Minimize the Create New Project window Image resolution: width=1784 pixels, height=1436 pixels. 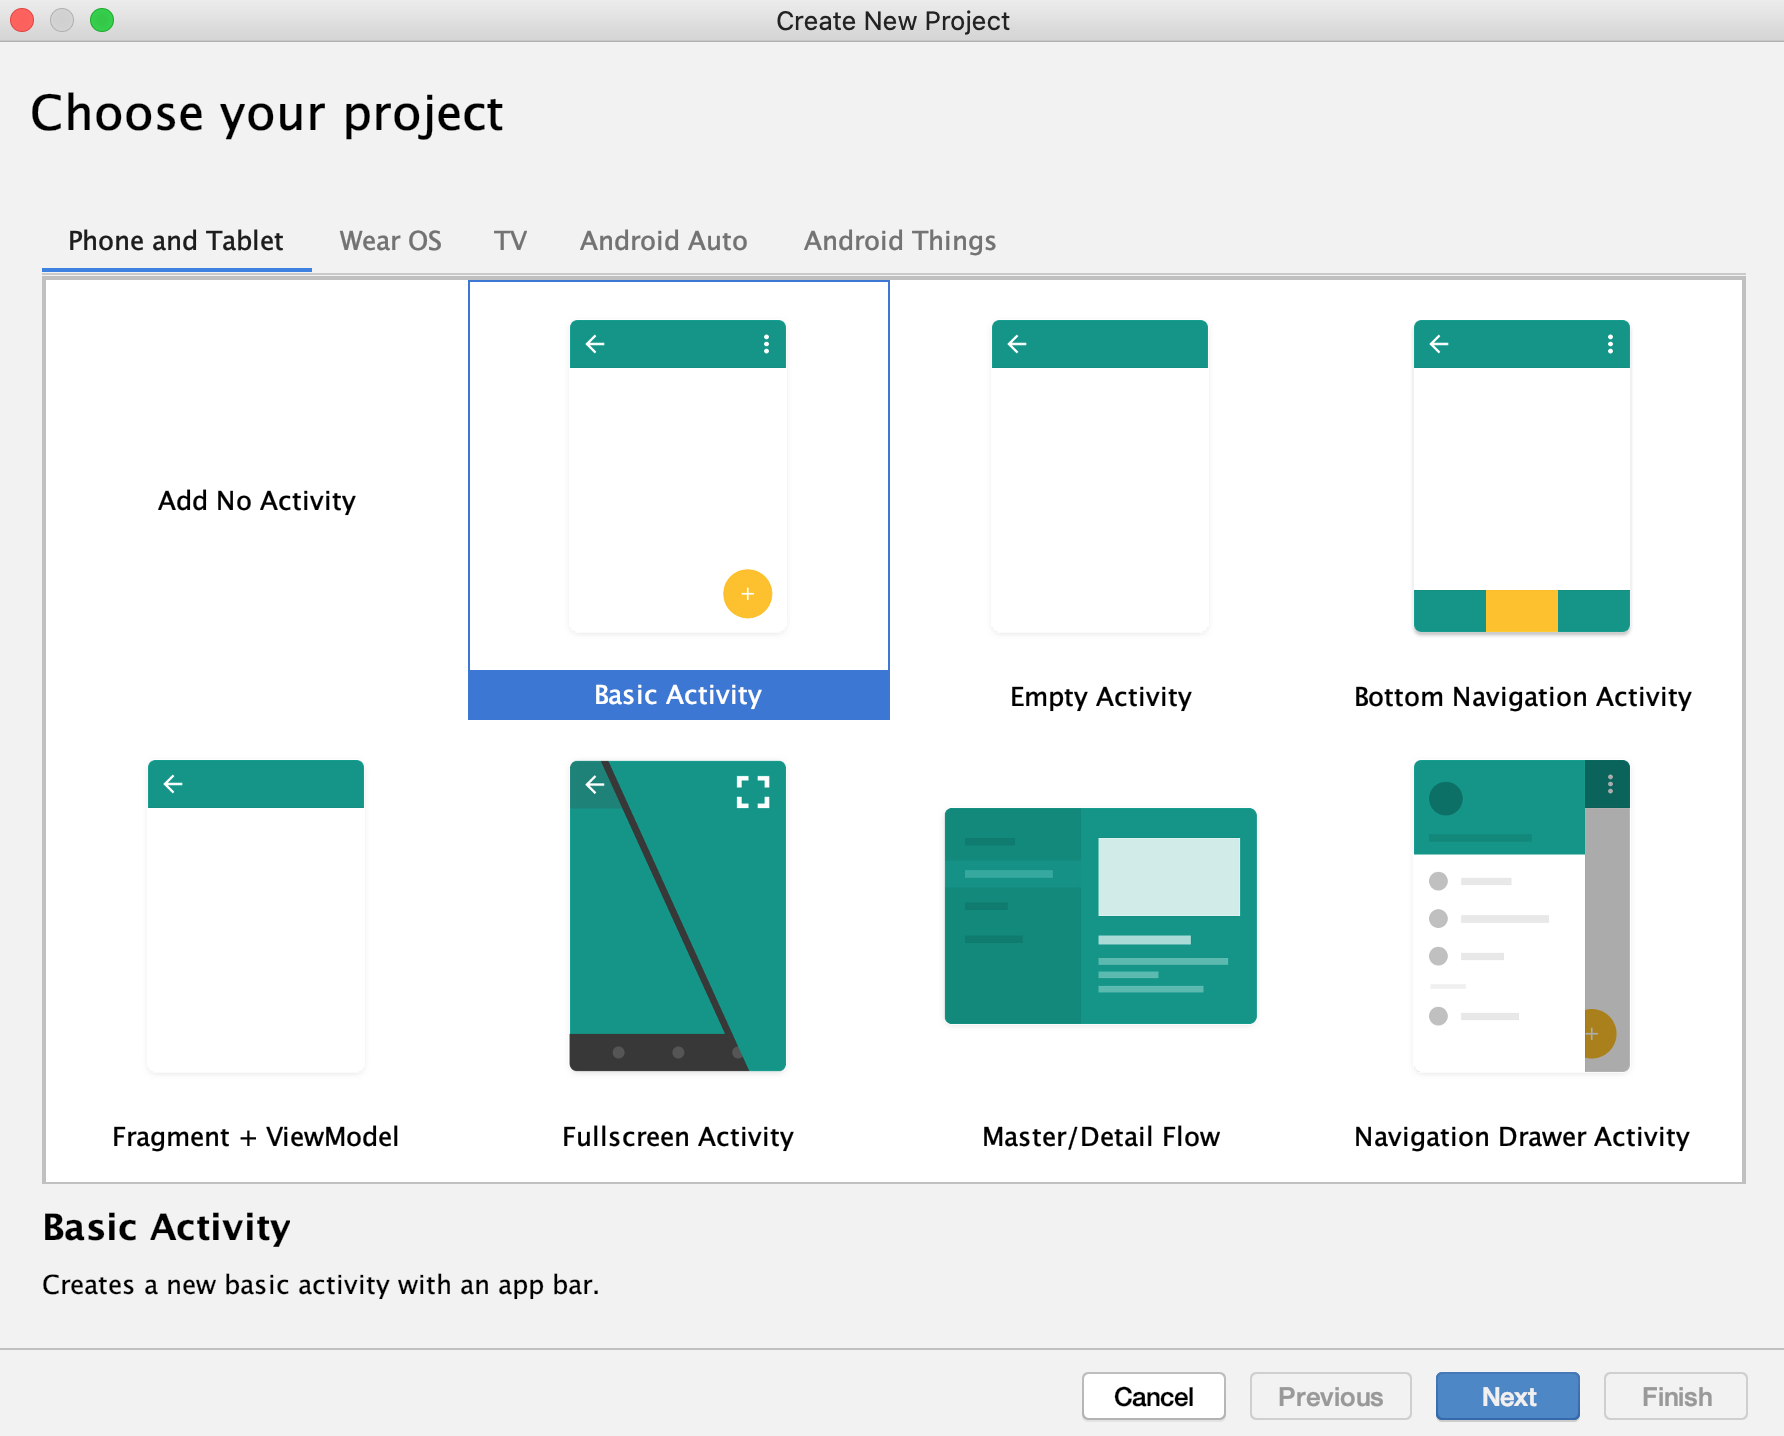click(x=61, y=19)
